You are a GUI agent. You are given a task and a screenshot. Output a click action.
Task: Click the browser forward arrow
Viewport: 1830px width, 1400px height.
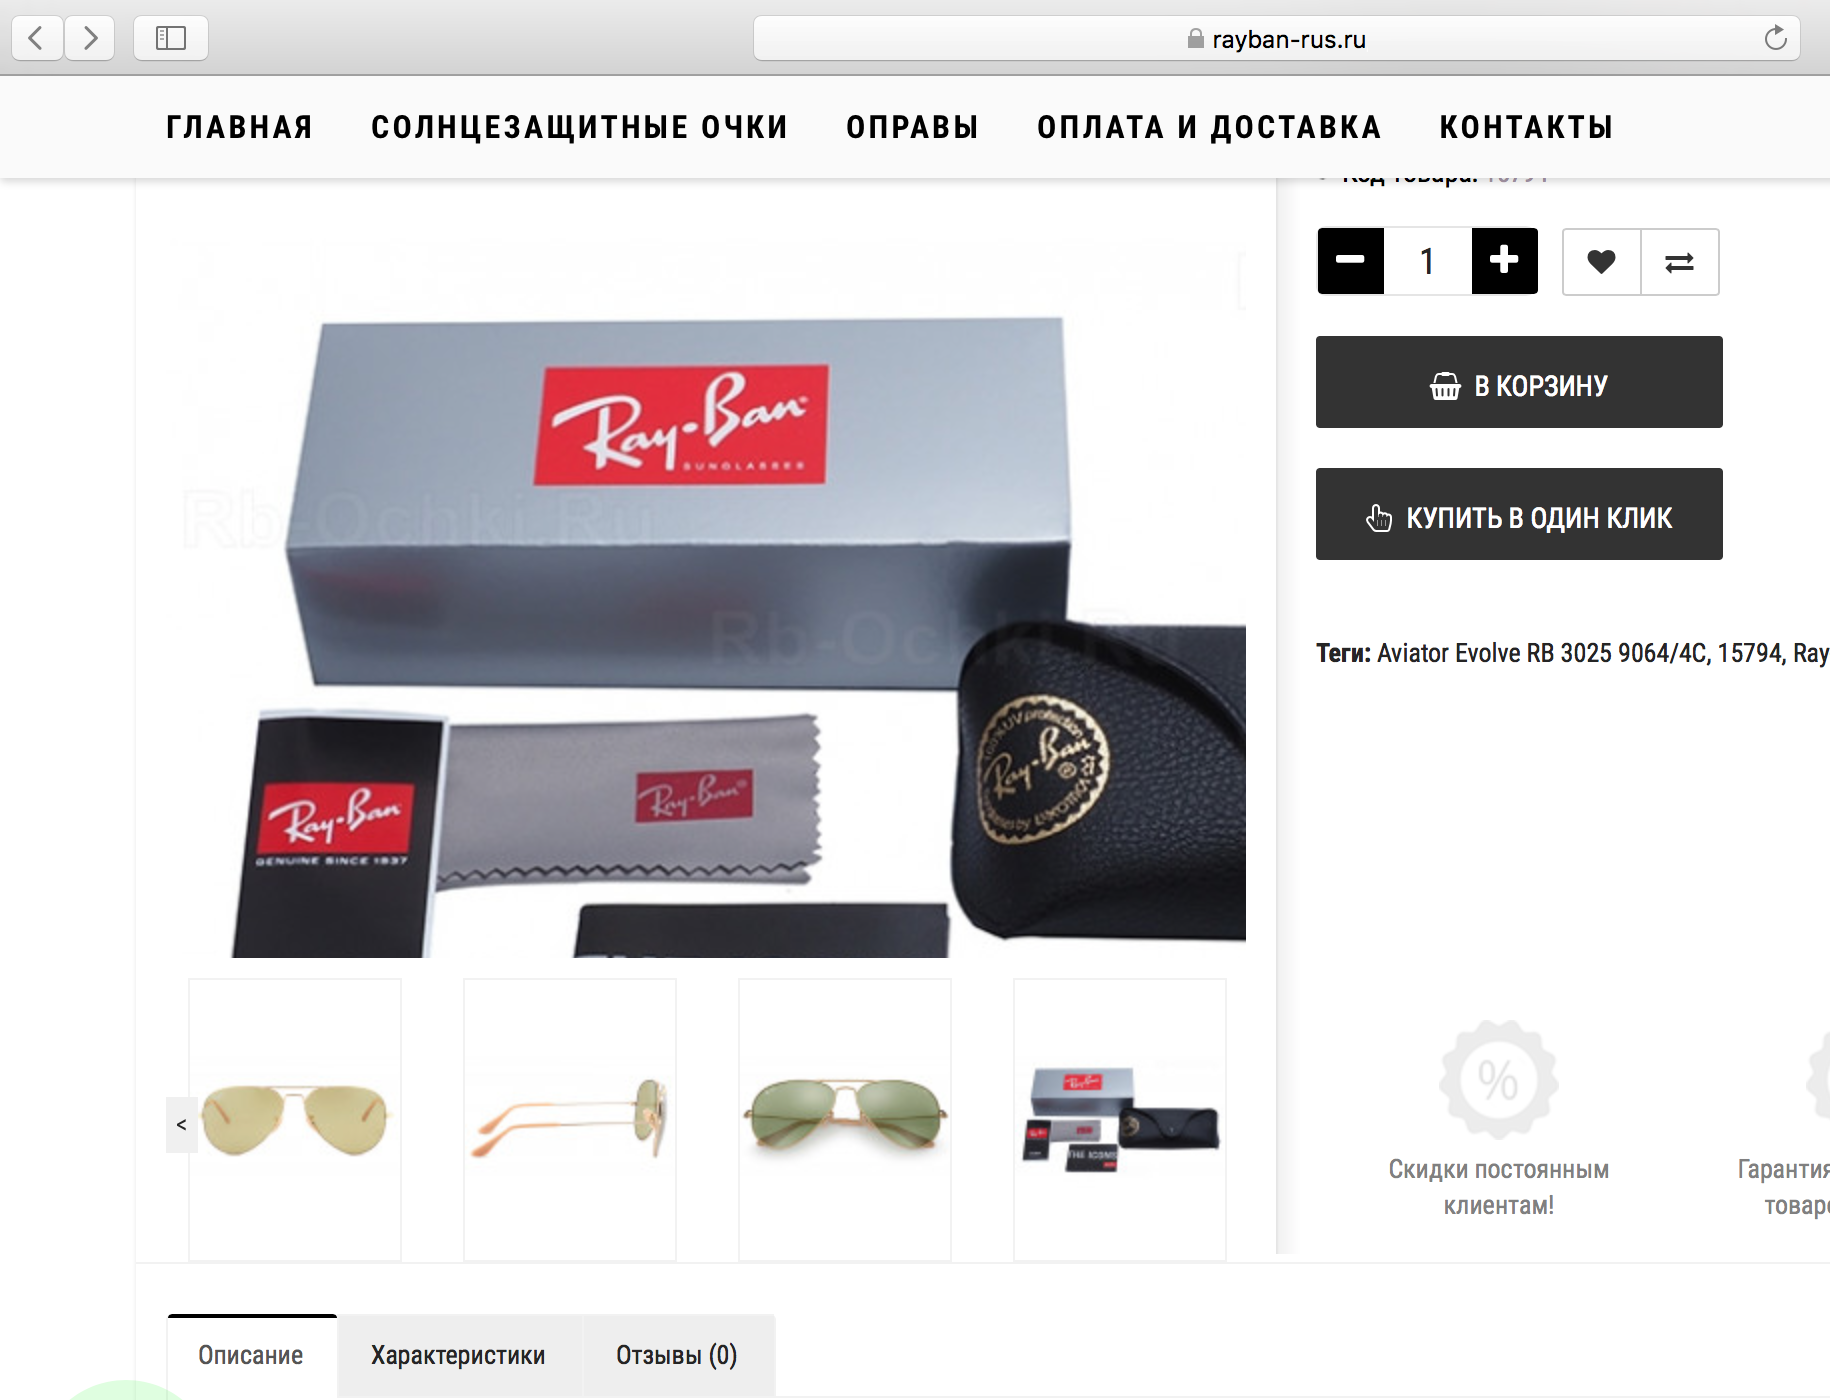(x=90, y=38)
